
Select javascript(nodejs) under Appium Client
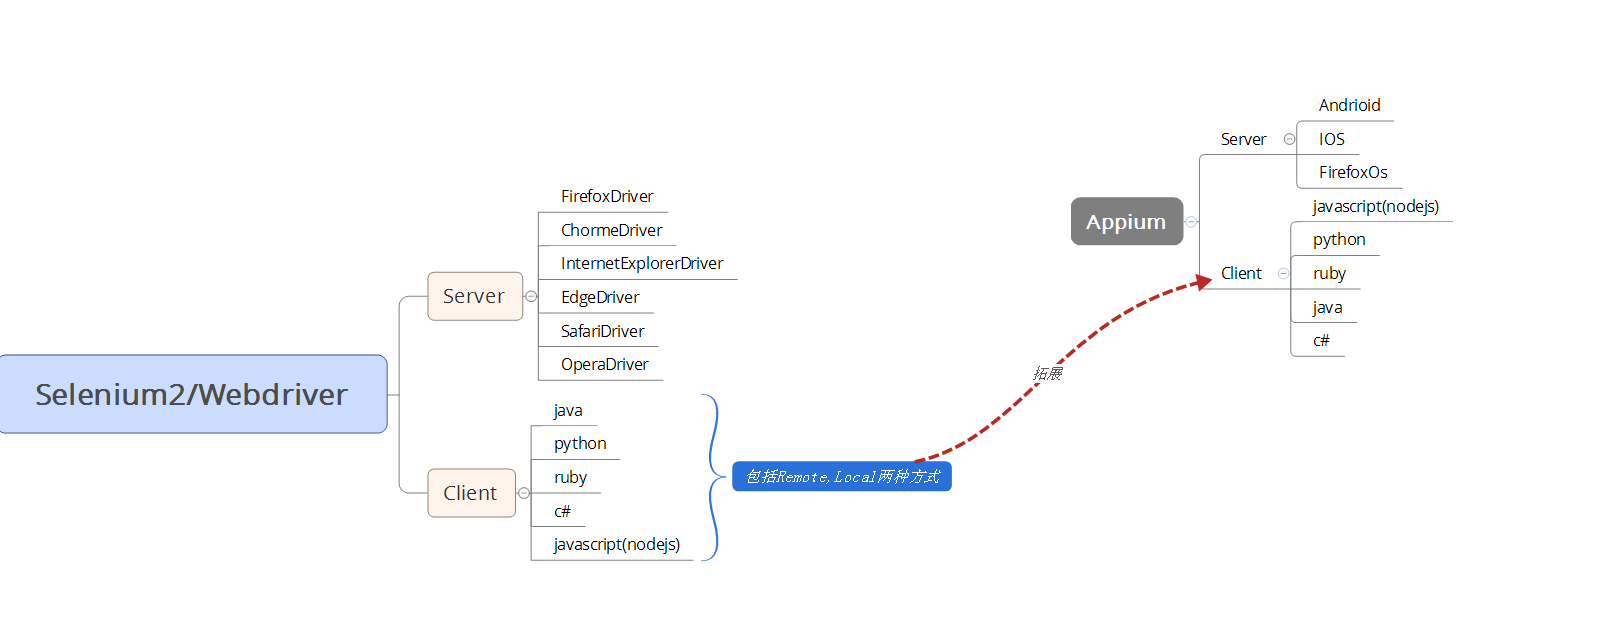click(1376, 206)
